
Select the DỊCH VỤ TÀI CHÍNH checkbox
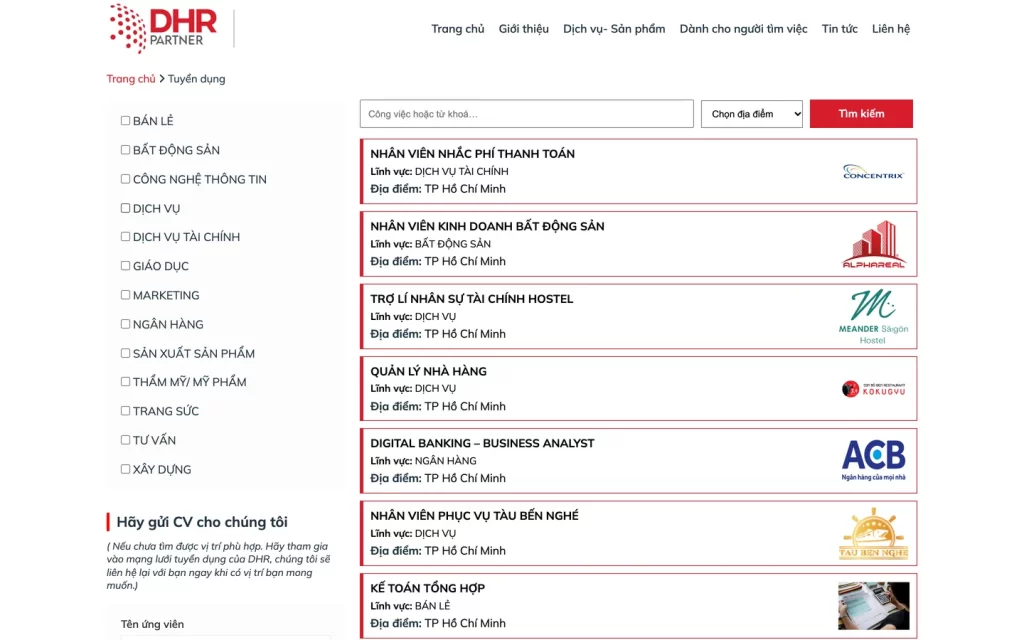(x=125, y=236)
